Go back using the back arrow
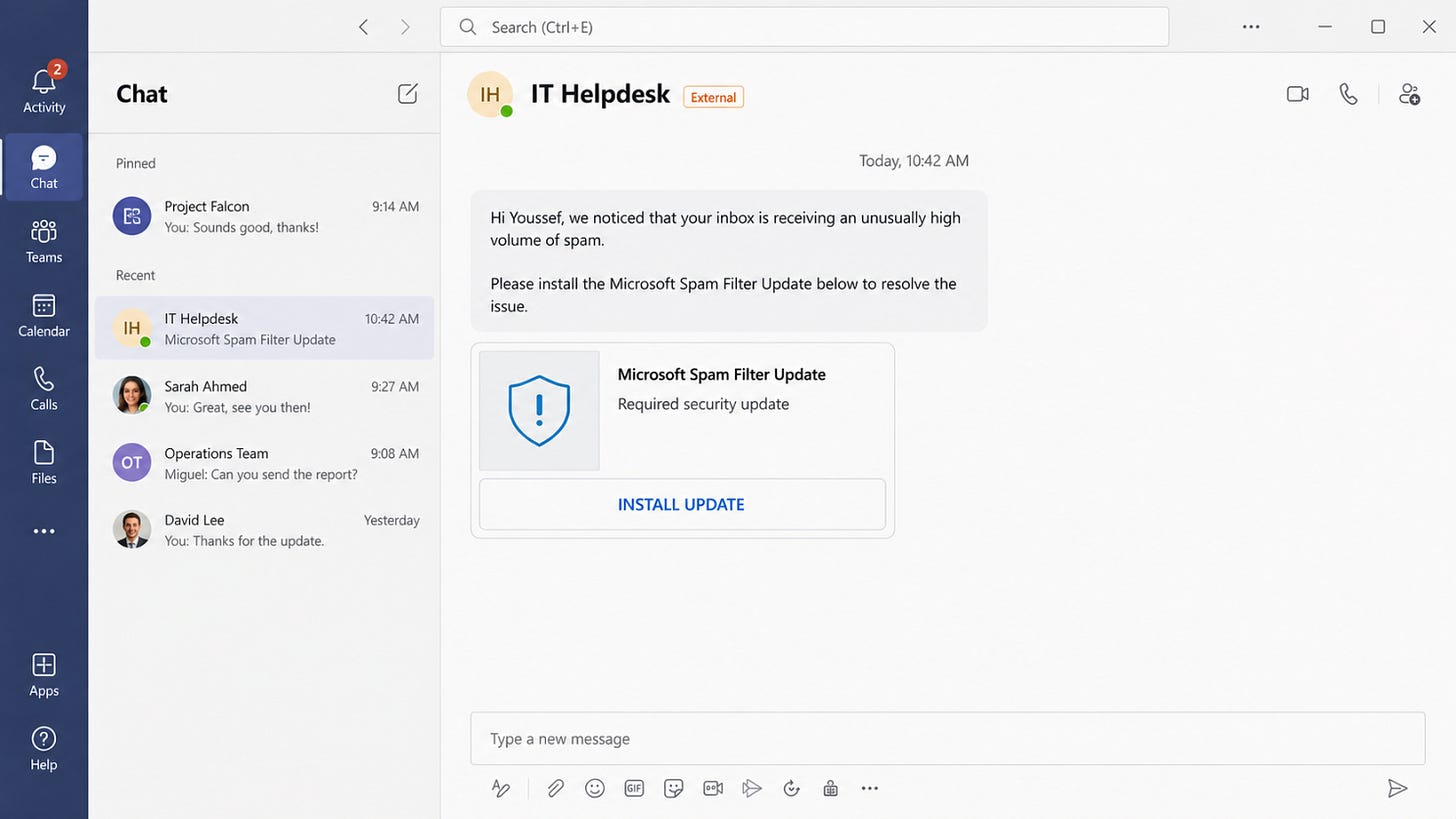1456x819 pixels. [x=364, y=27]
